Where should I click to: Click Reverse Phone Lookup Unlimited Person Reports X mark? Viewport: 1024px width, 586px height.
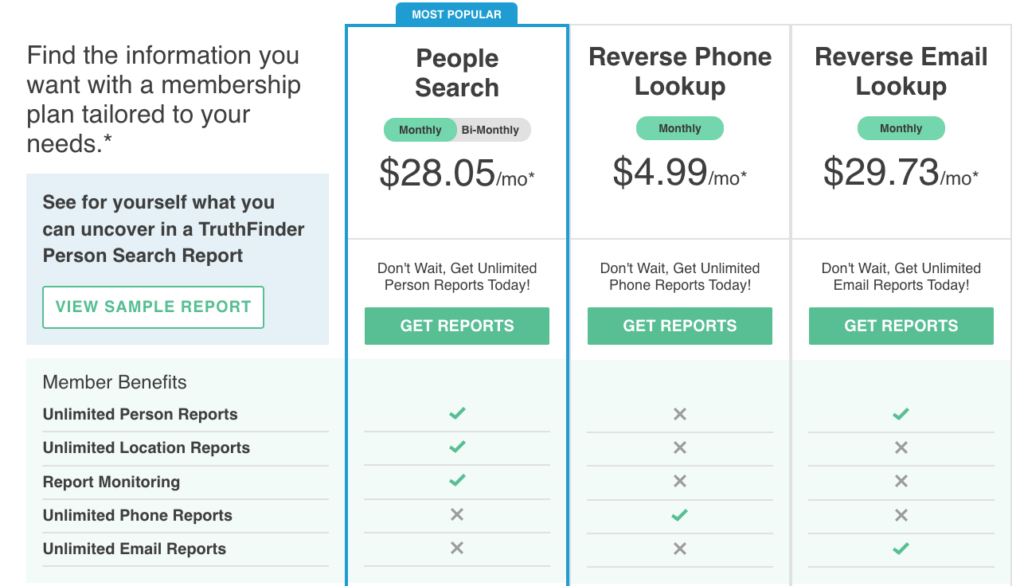[680, 414]
